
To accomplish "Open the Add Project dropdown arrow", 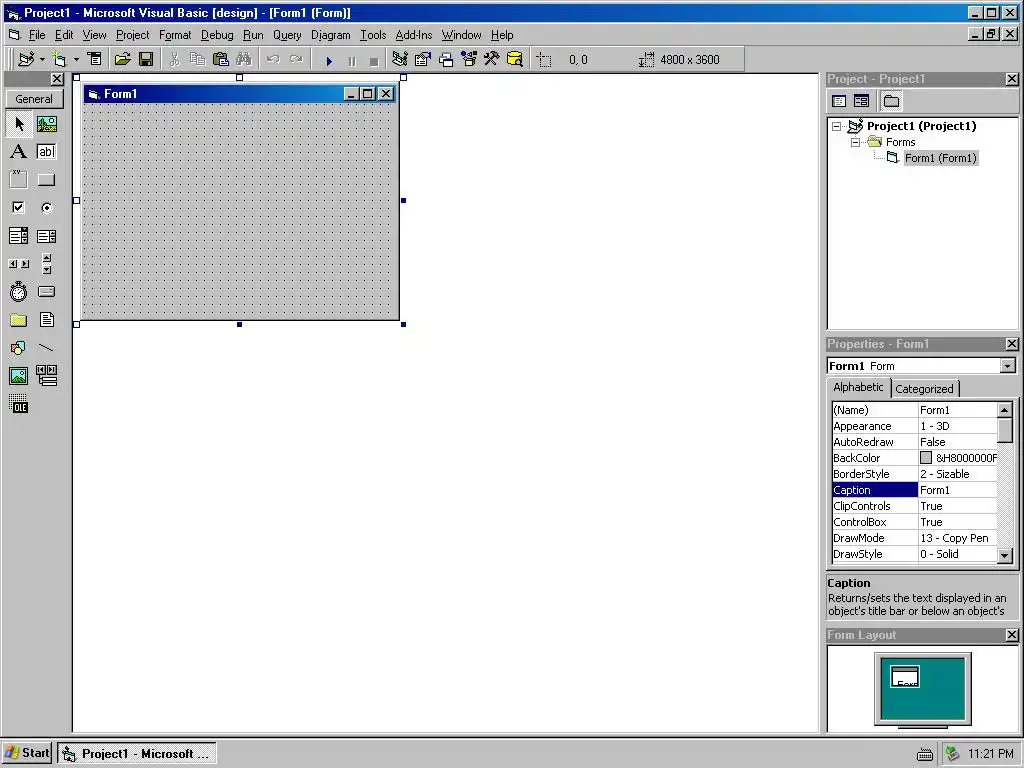I will click(42, 59).
